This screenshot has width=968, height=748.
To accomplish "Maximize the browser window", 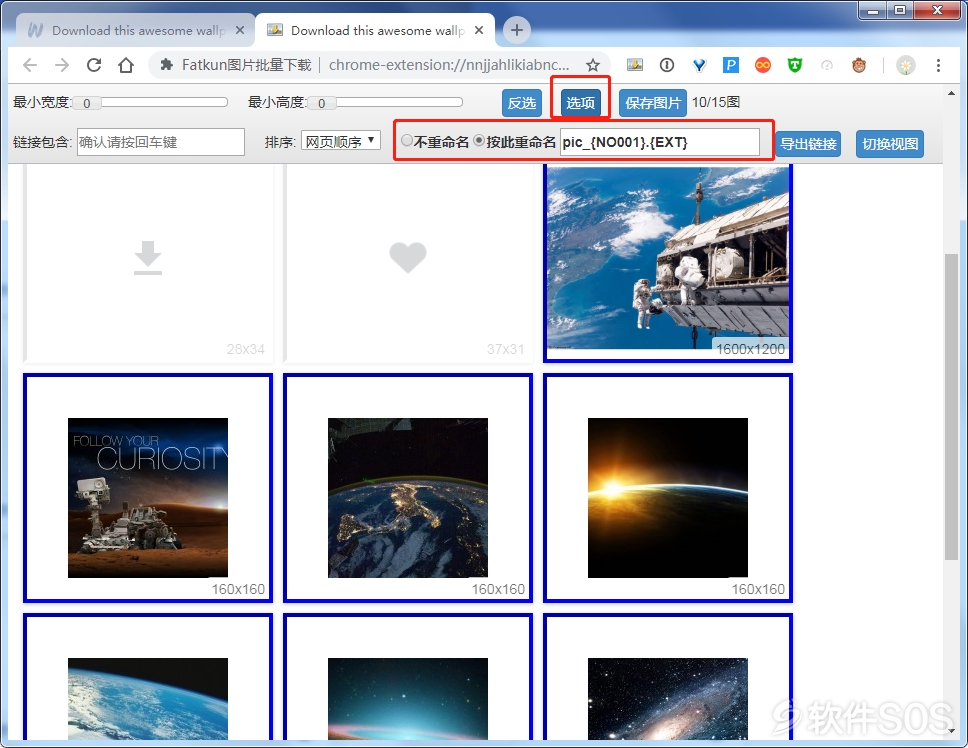I will tap(900, 10).
